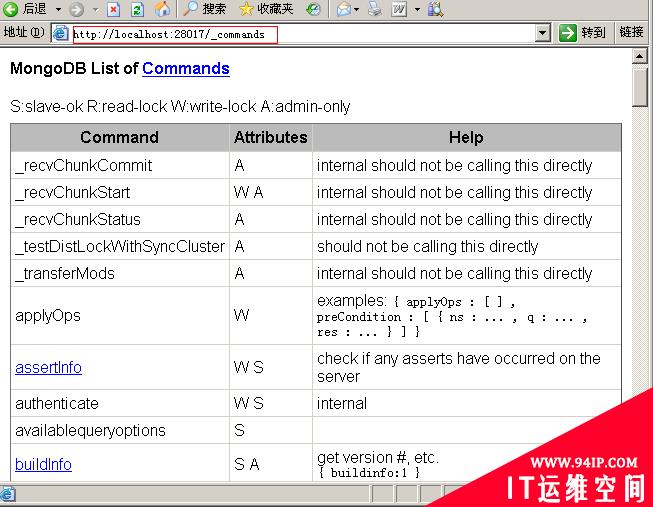This screenshot has width=653, height=507.
Task: Click the mail envelope icon
Action: pos(344,9)
